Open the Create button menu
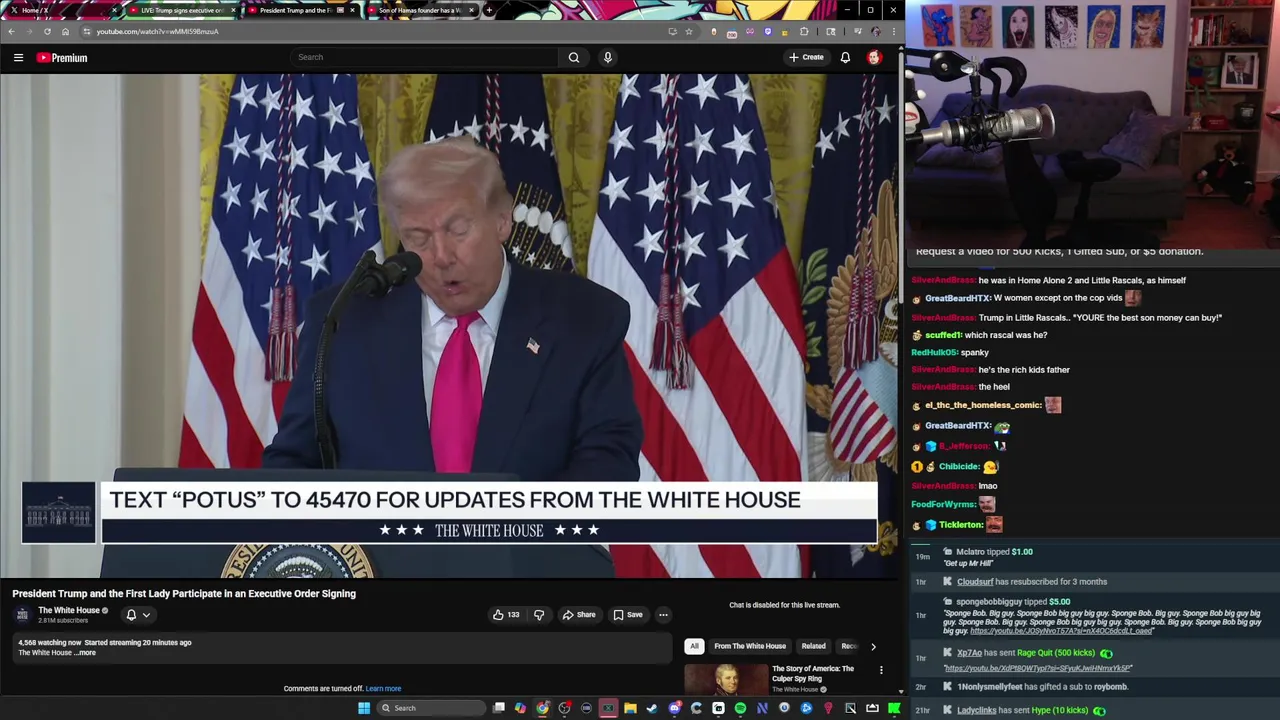 tap(806, 57)
